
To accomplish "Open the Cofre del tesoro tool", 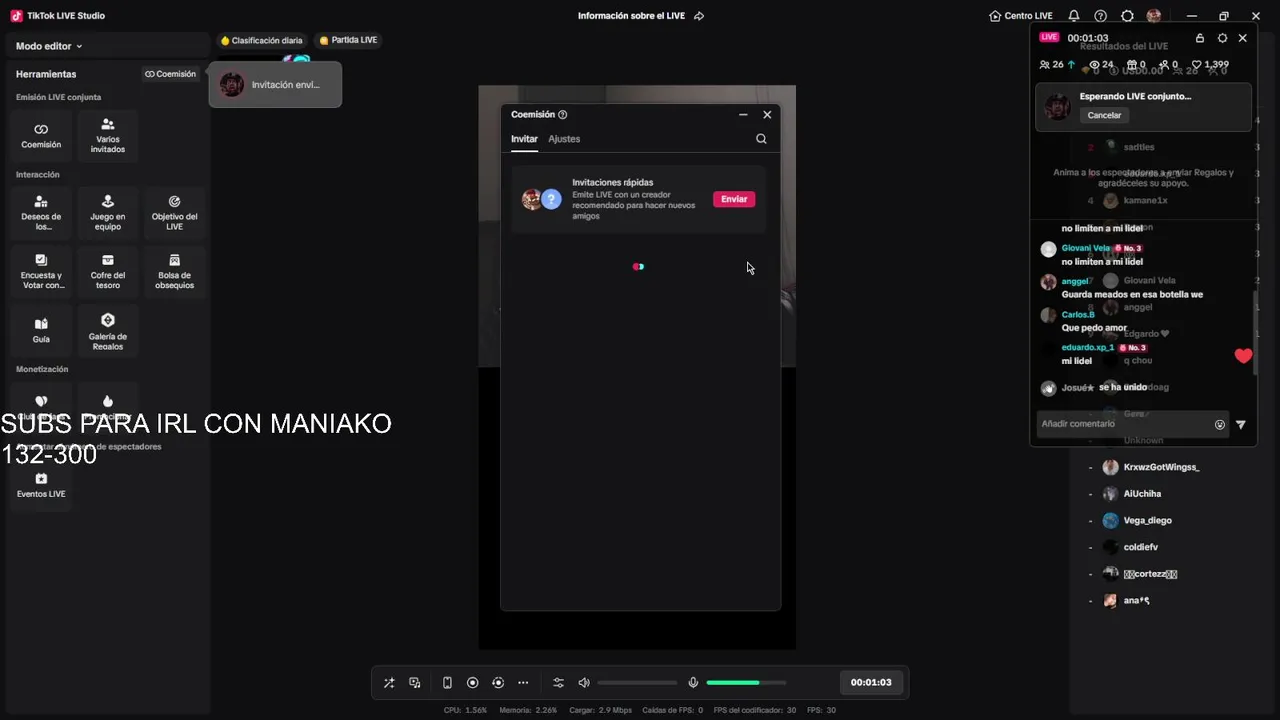I will [x=108, y=271].
